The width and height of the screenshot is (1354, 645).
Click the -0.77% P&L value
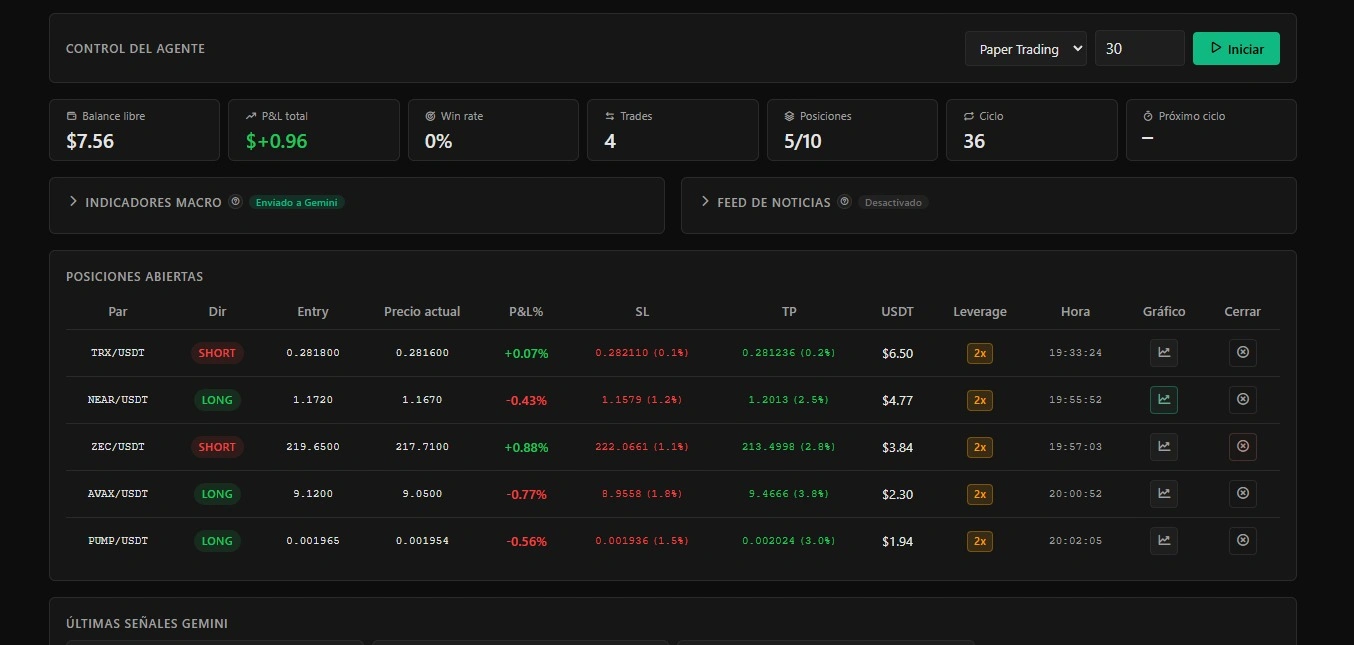[526, 495]
